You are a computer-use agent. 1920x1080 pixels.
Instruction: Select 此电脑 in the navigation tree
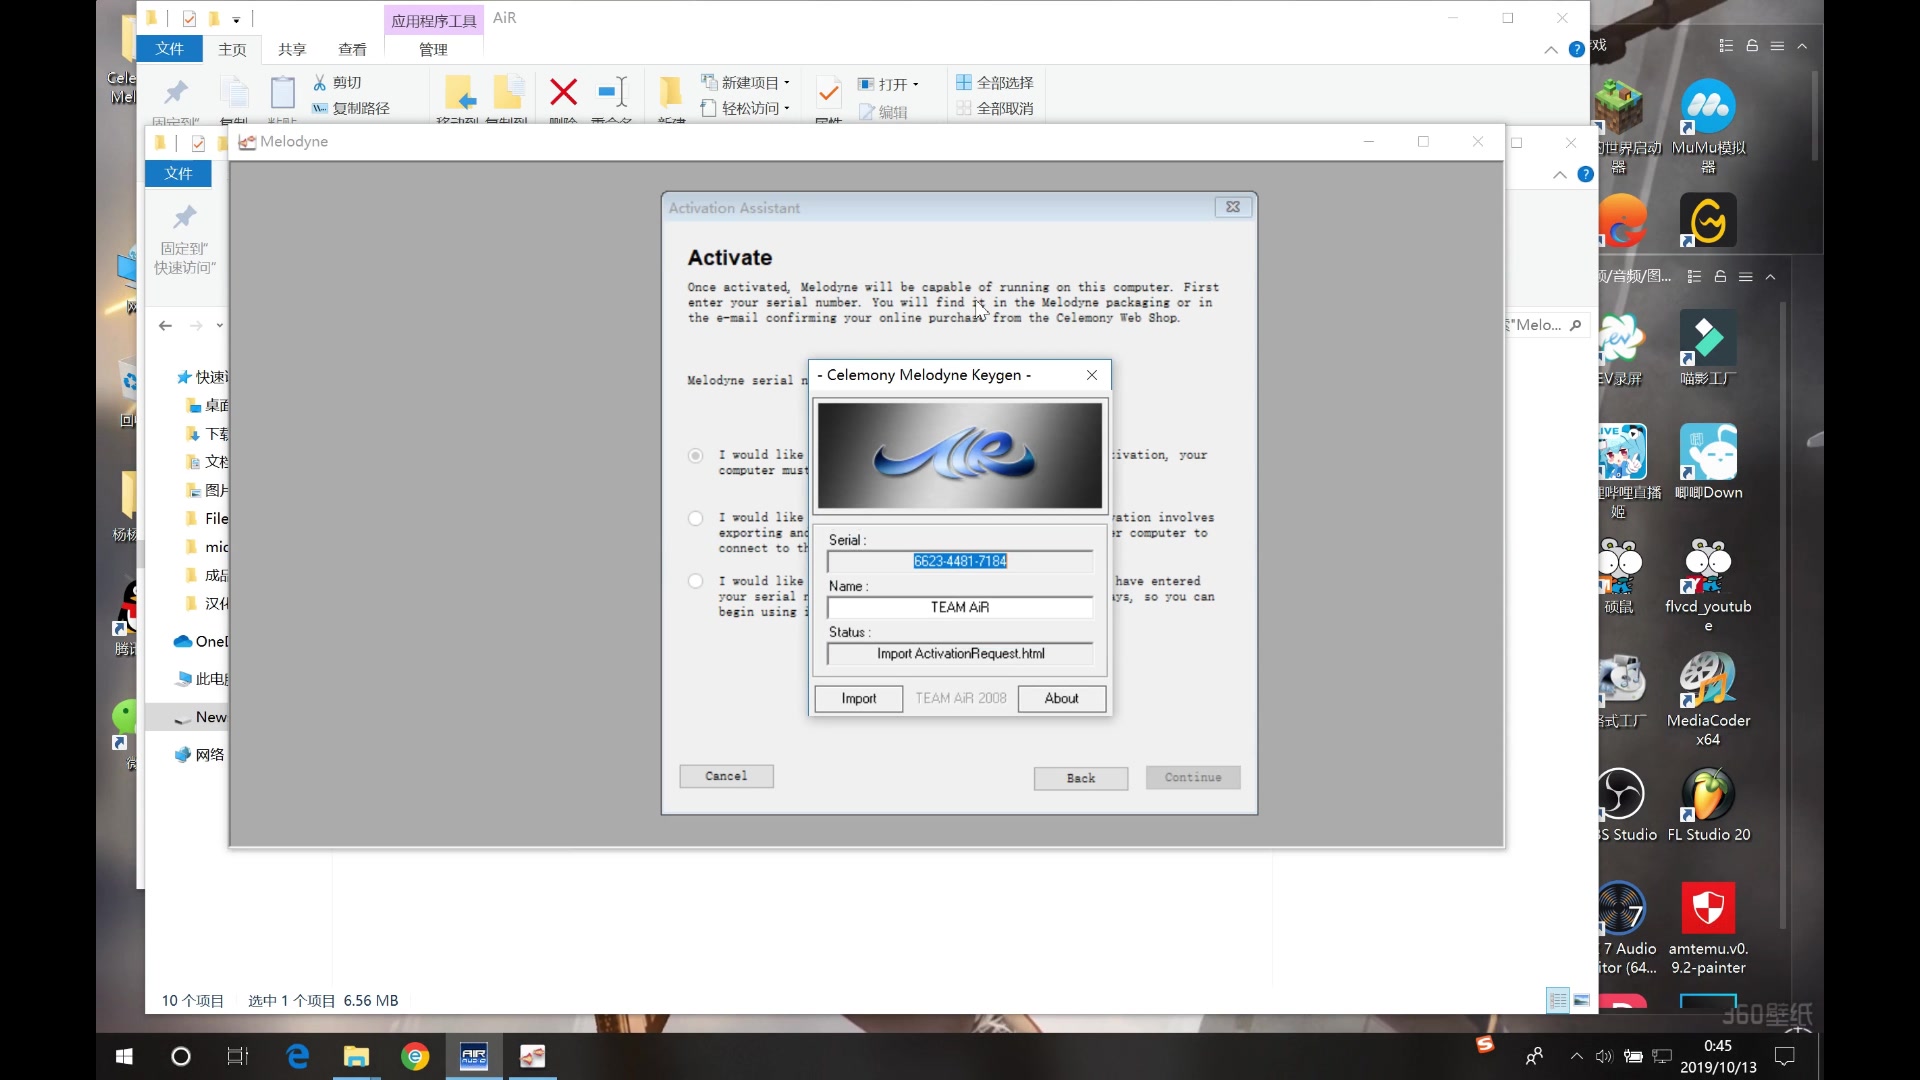tap(202, 679)
